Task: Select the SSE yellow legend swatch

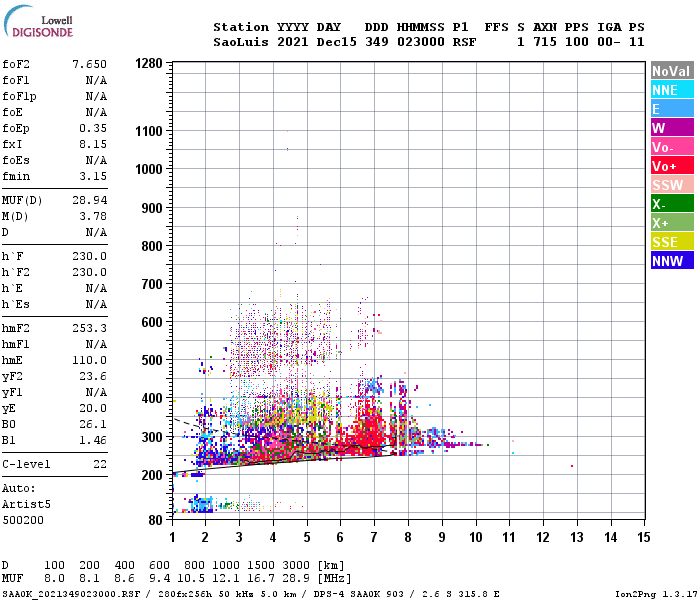Action: click(672, 242)
